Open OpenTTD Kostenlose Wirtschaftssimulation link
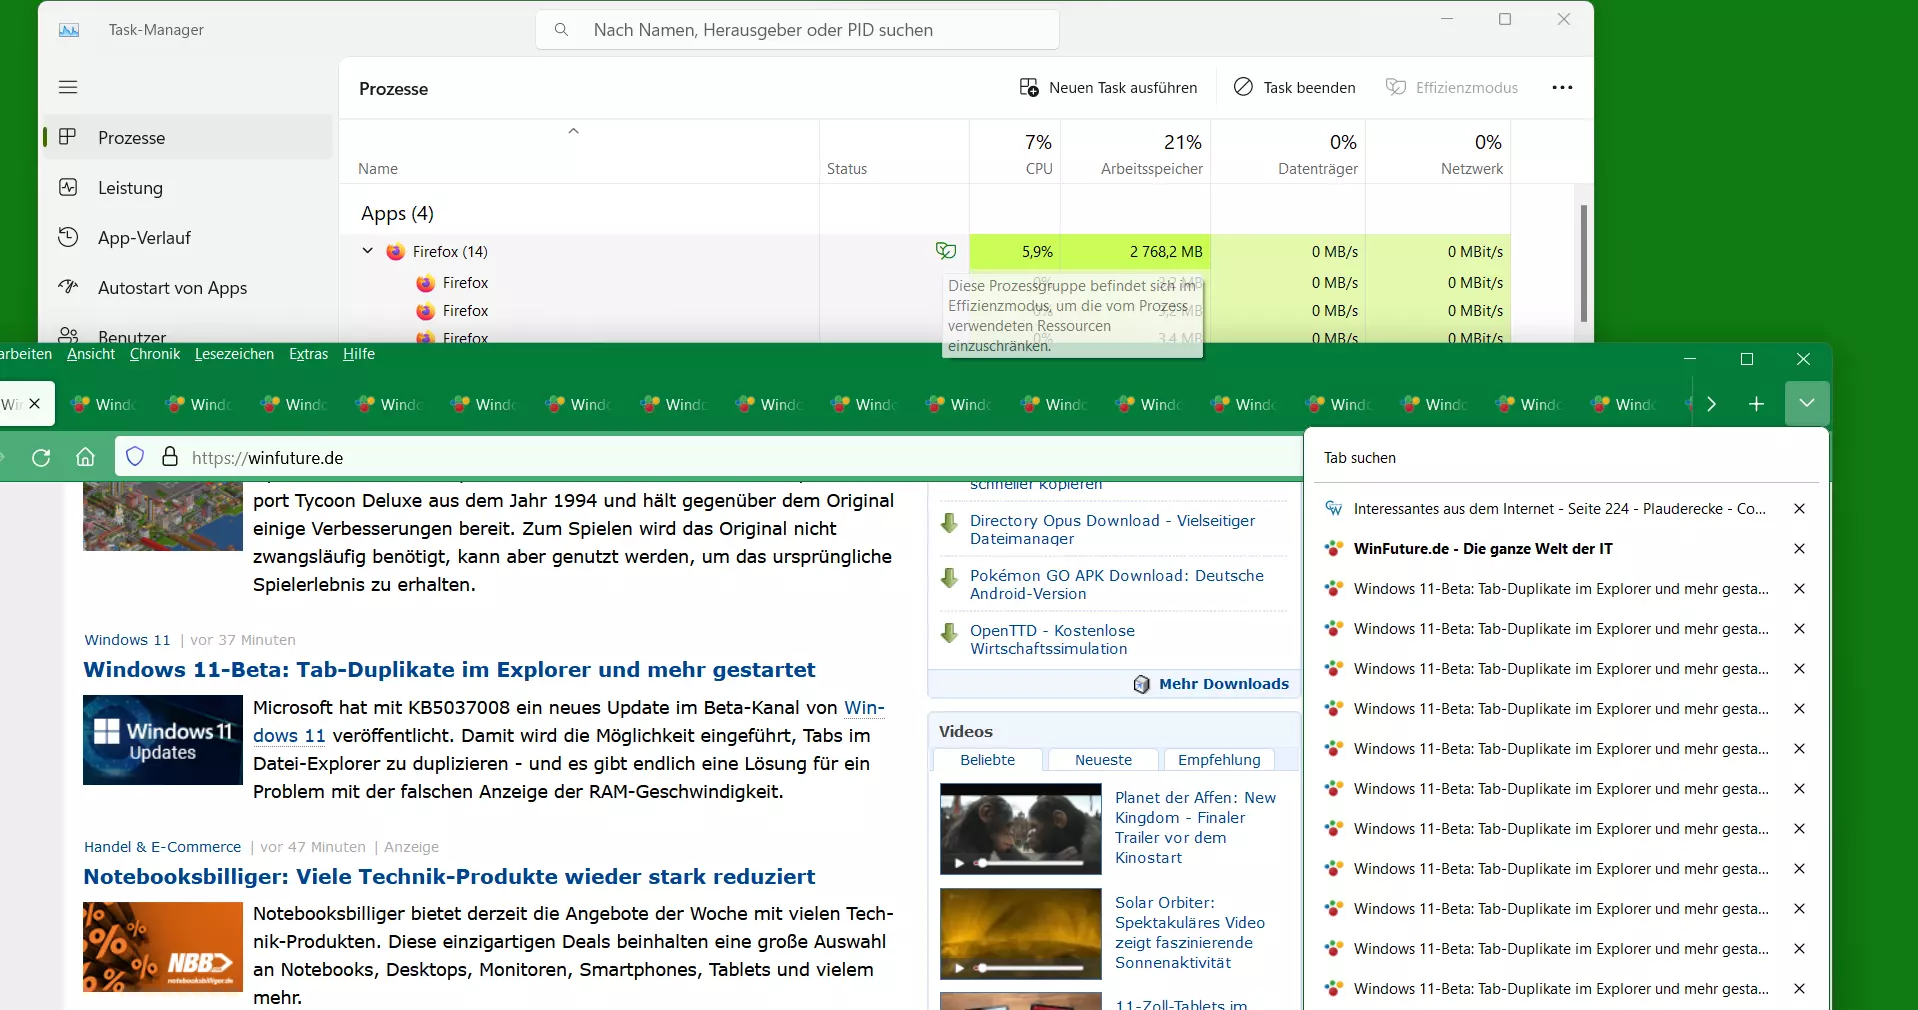The width and height of the screenshot is (1918, 1010). coord(1052,639)
